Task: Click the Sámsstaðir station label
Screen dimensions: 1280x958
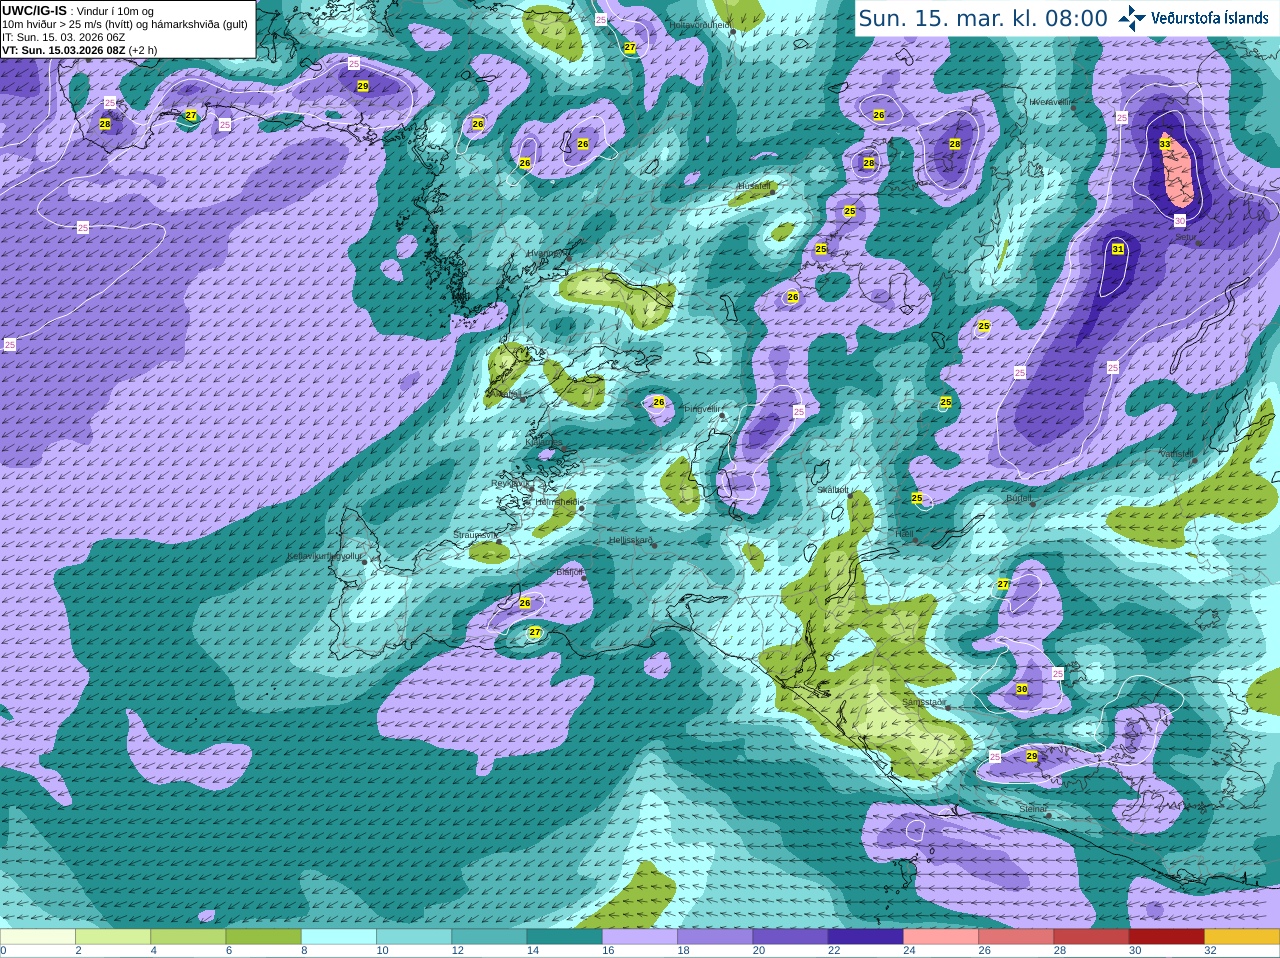Action: pyautogui.click(x=923, y=702)
